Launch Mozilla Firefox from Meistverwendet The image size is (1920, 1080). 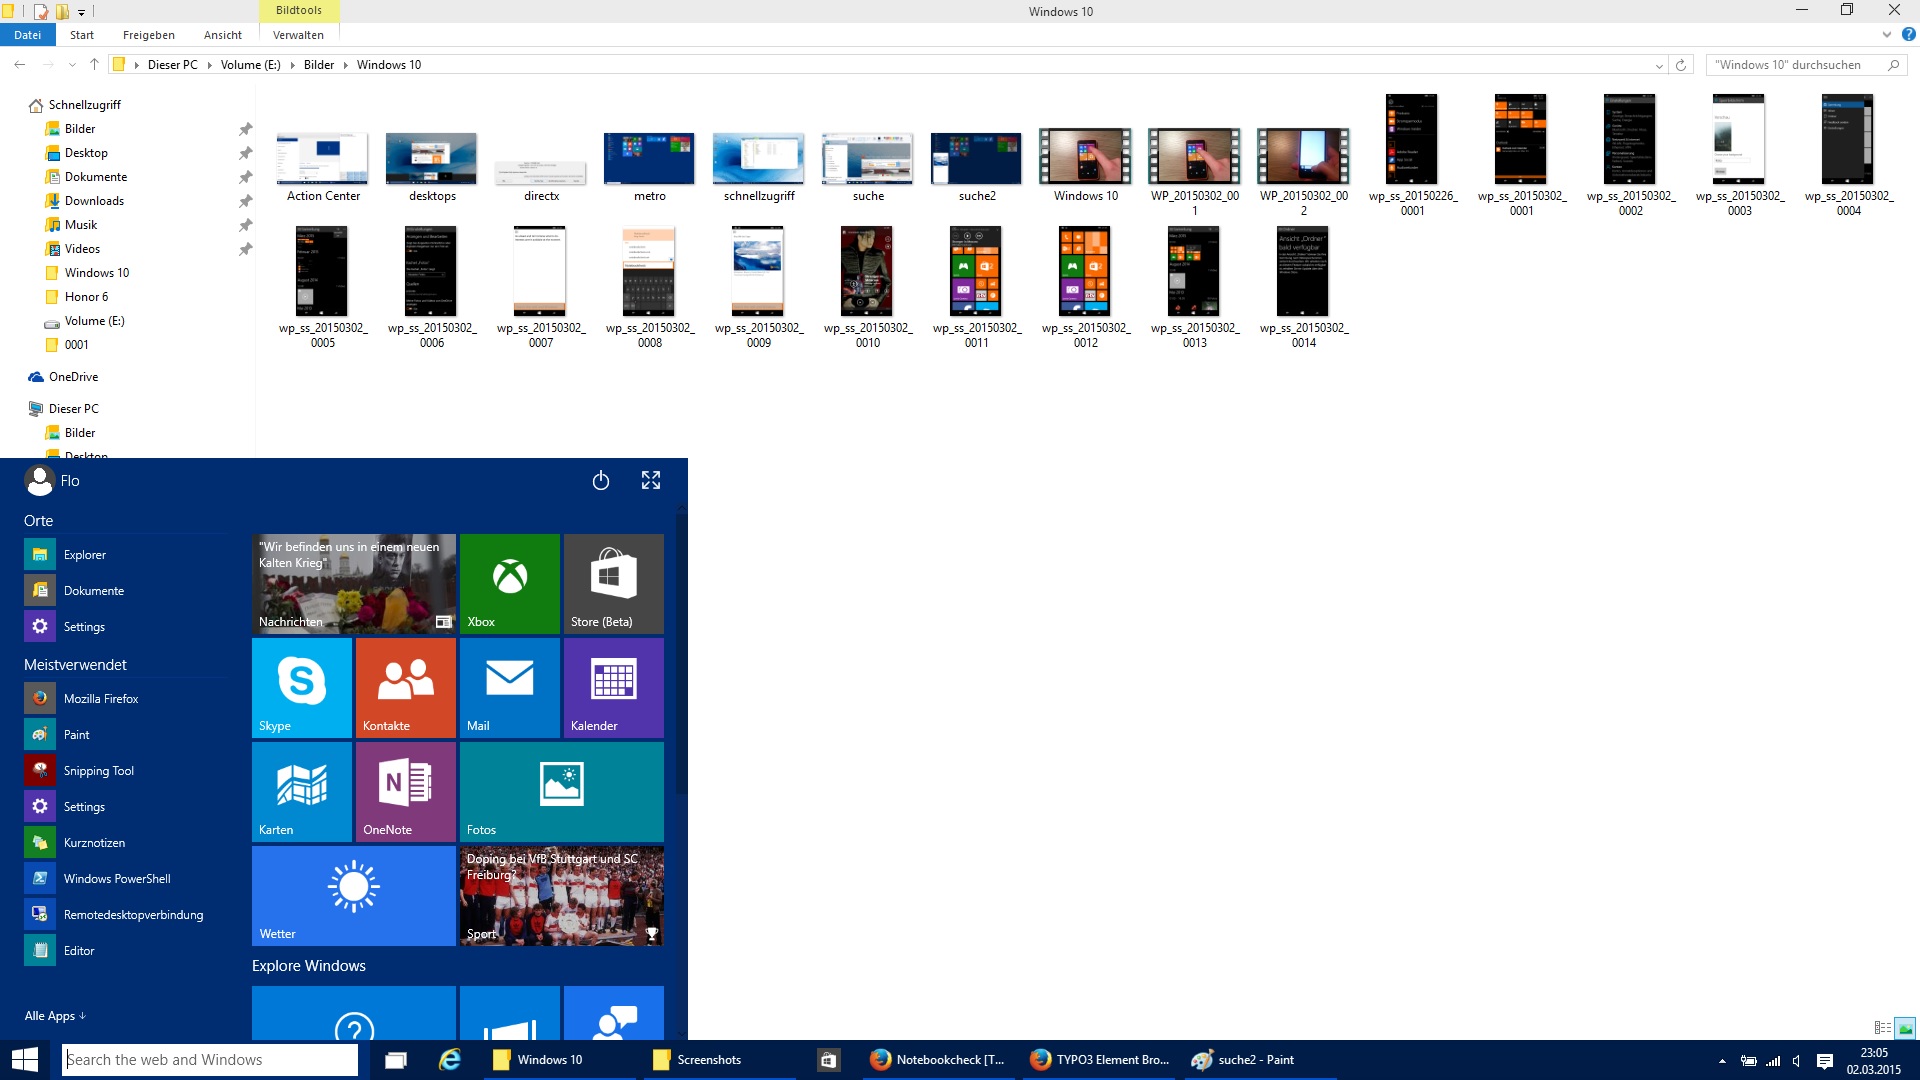click(x=126, y=699)
